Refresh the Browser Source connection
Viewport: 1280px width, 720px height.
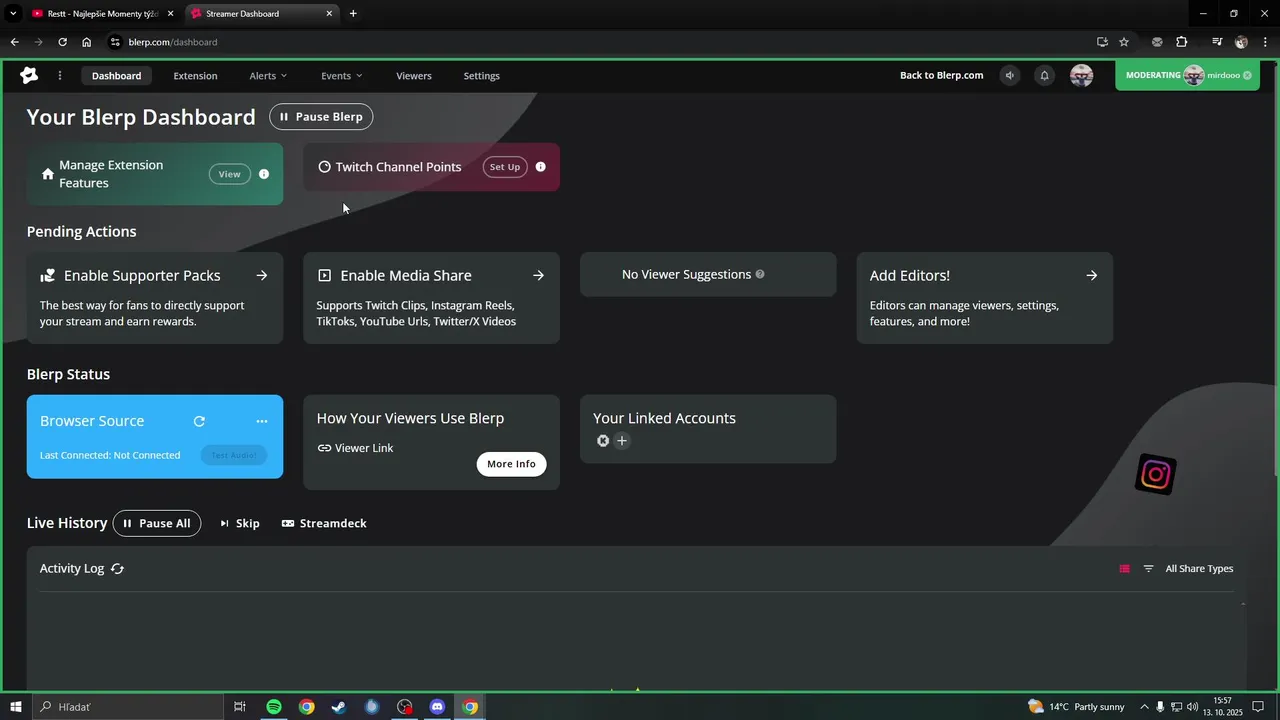coord(199,421)
